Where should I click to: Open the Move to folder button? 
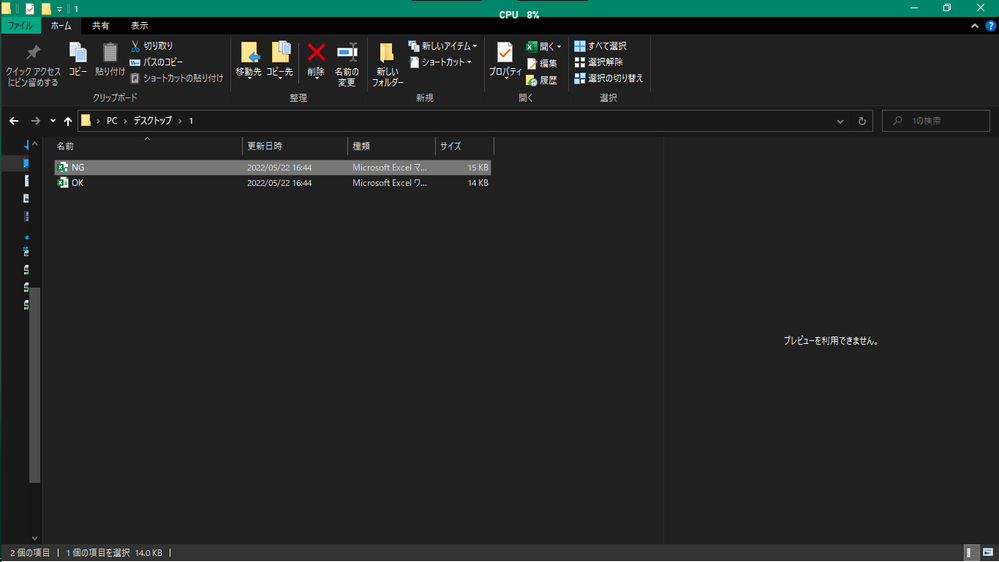pos(248,61)
